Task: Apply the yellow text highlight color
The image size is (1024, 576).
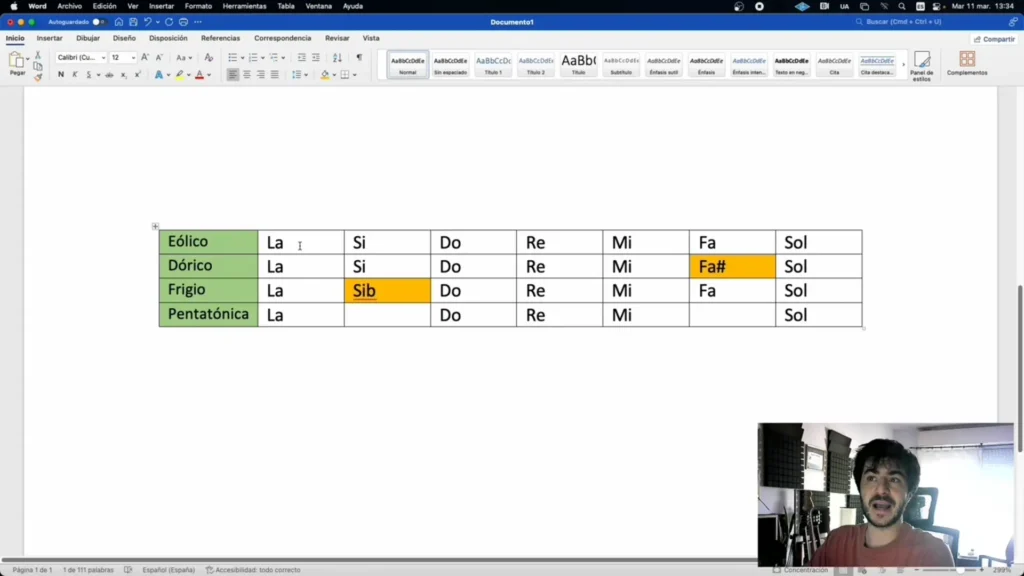Action: point(180,75)
